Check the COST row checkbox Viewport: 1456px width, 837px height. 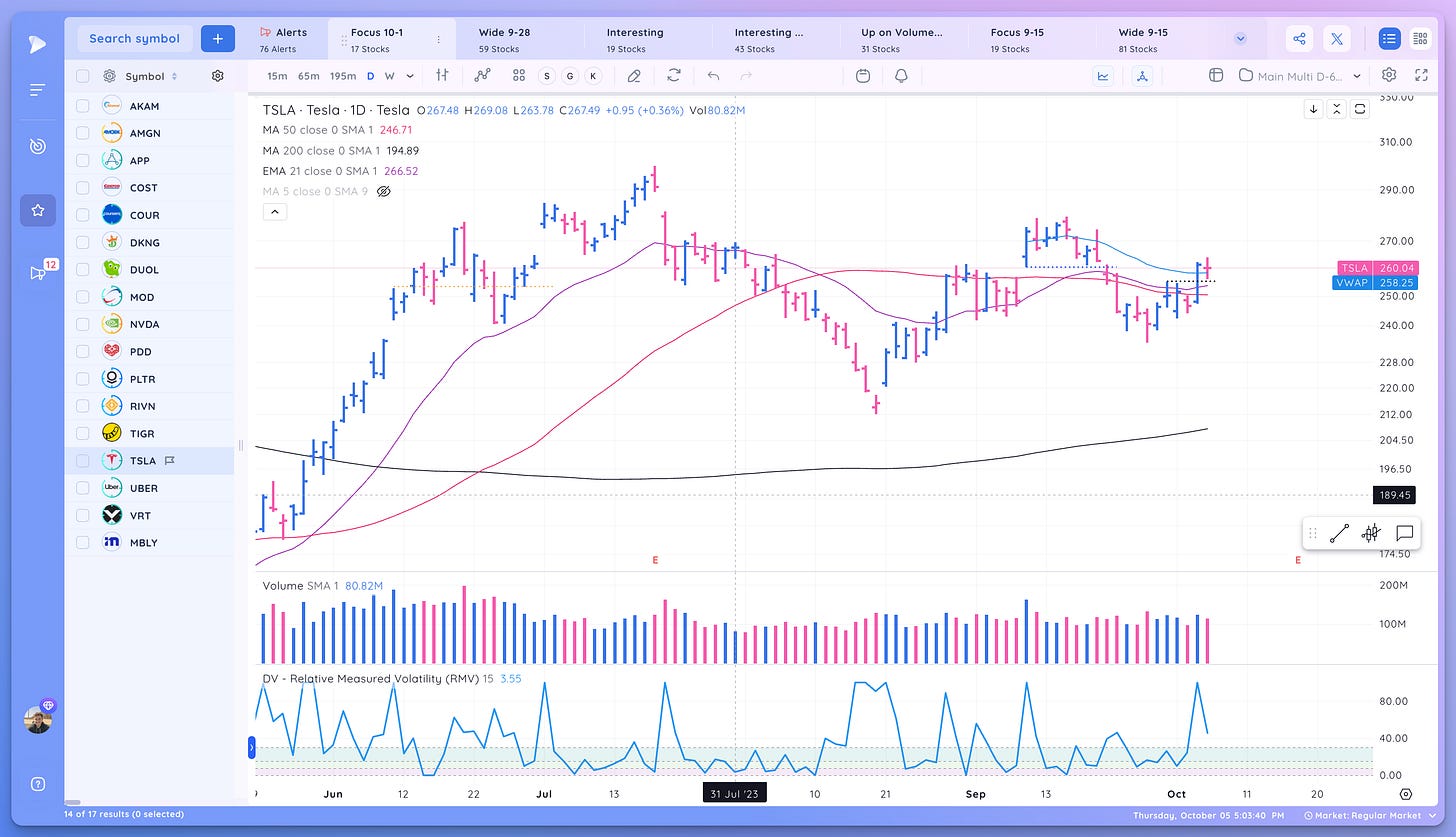pyautogui.click(x=82, y=188)
